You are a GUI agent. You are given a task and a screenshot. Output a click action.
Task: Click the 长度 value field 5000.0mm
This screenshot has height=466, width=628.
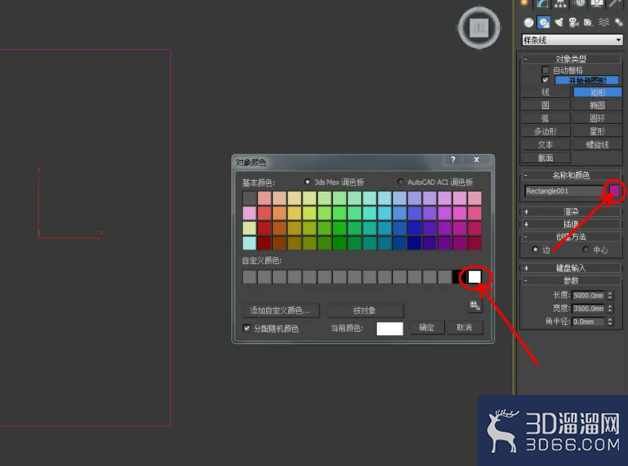click(x=588, y=295)
